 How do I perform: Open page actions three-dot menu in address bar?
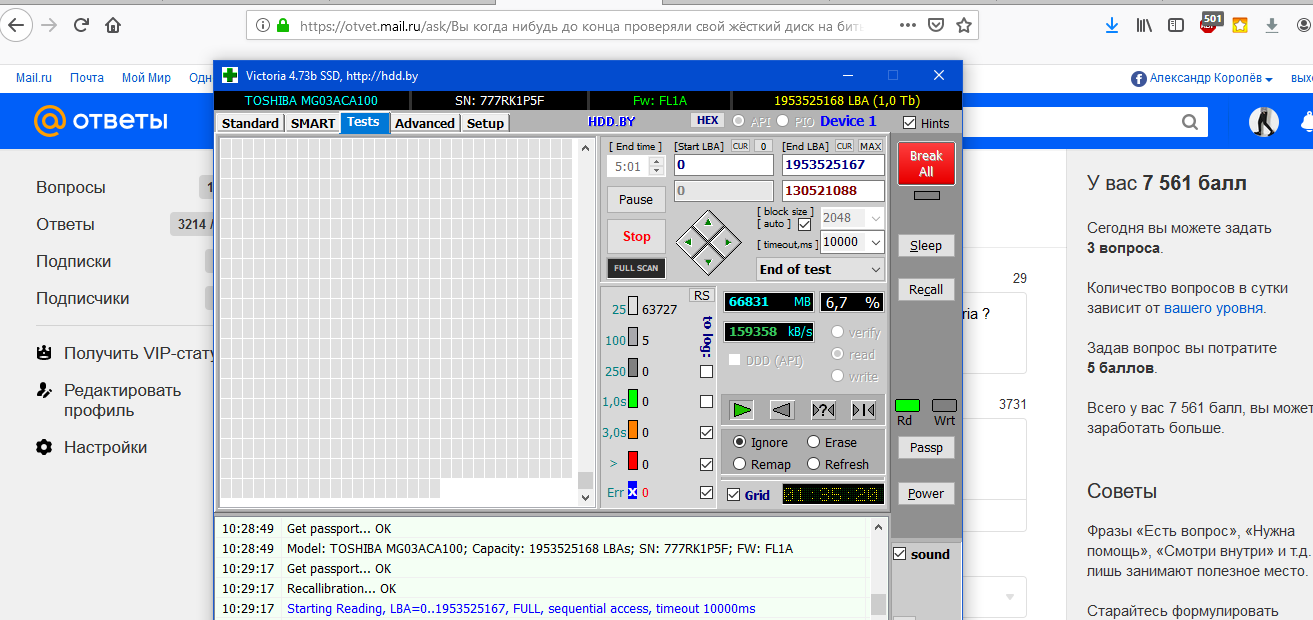click(906, 25)
